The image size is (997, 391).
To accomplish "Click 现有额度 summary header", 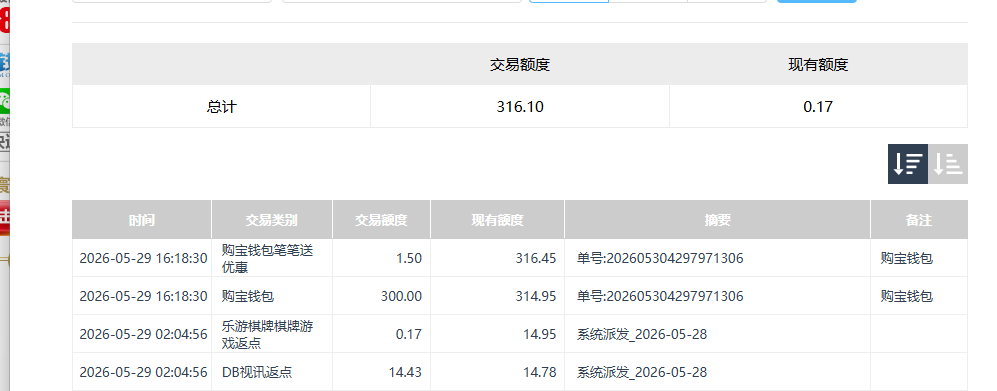I will tap(818, 65).
